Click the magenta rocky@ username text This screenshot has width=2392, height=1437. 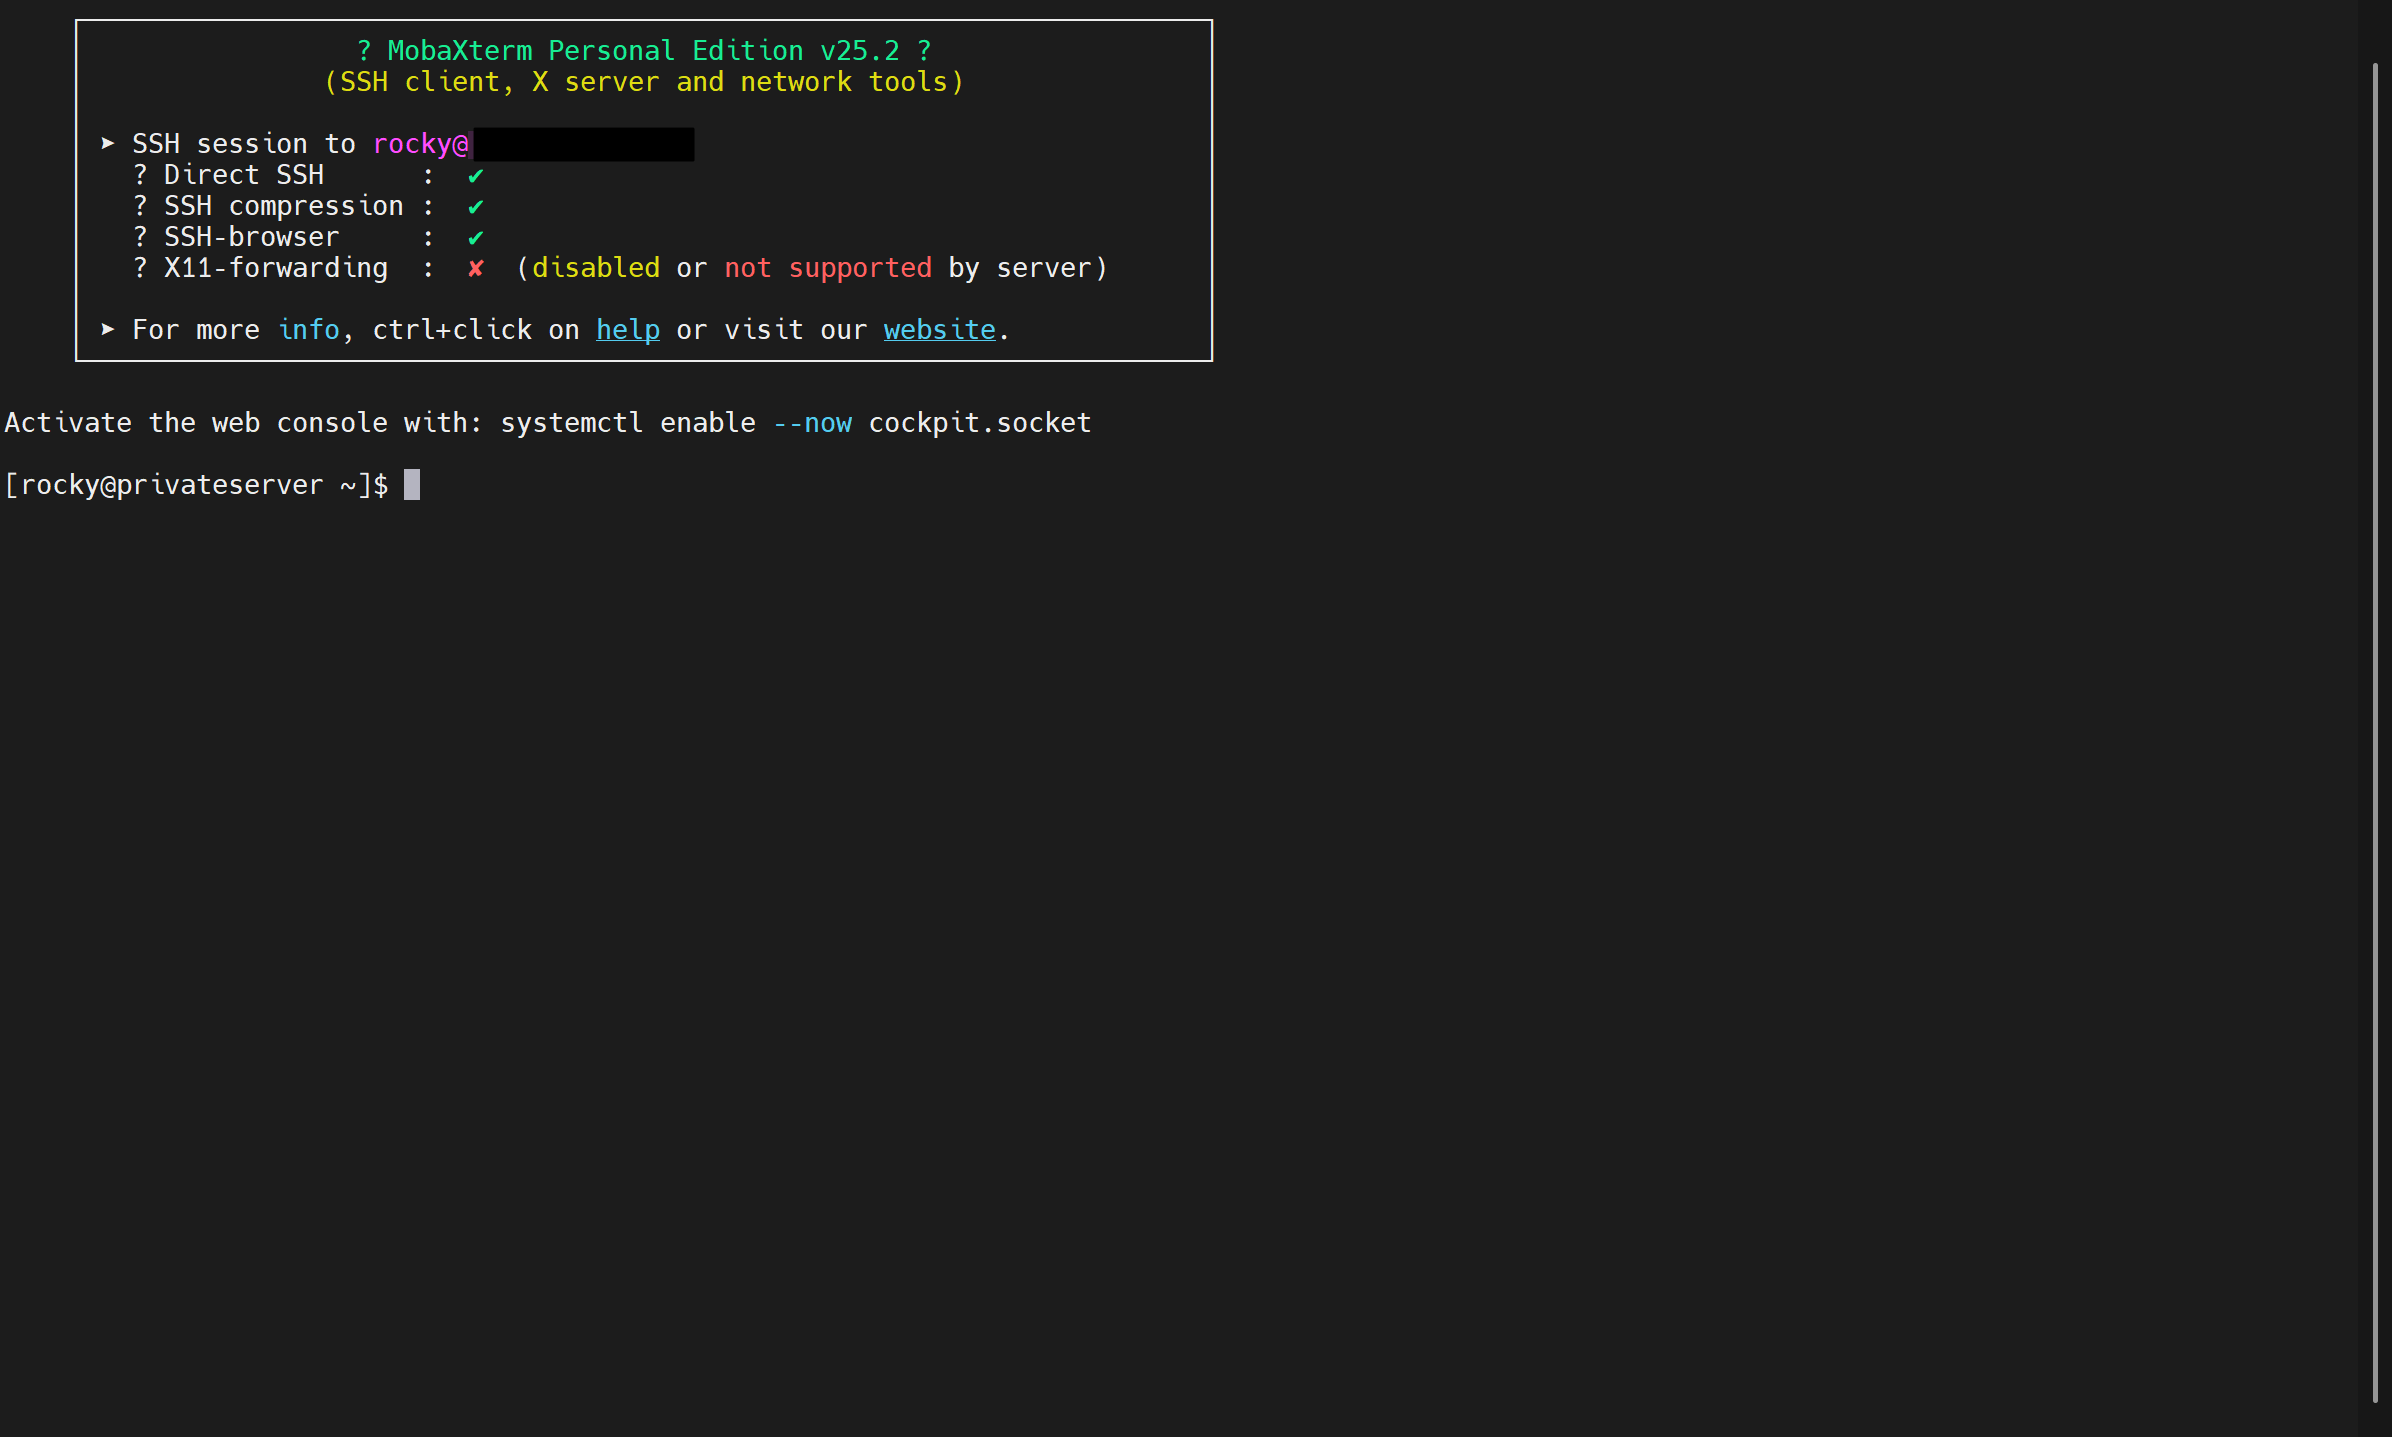pyautogui.click(x=420, y=145)
